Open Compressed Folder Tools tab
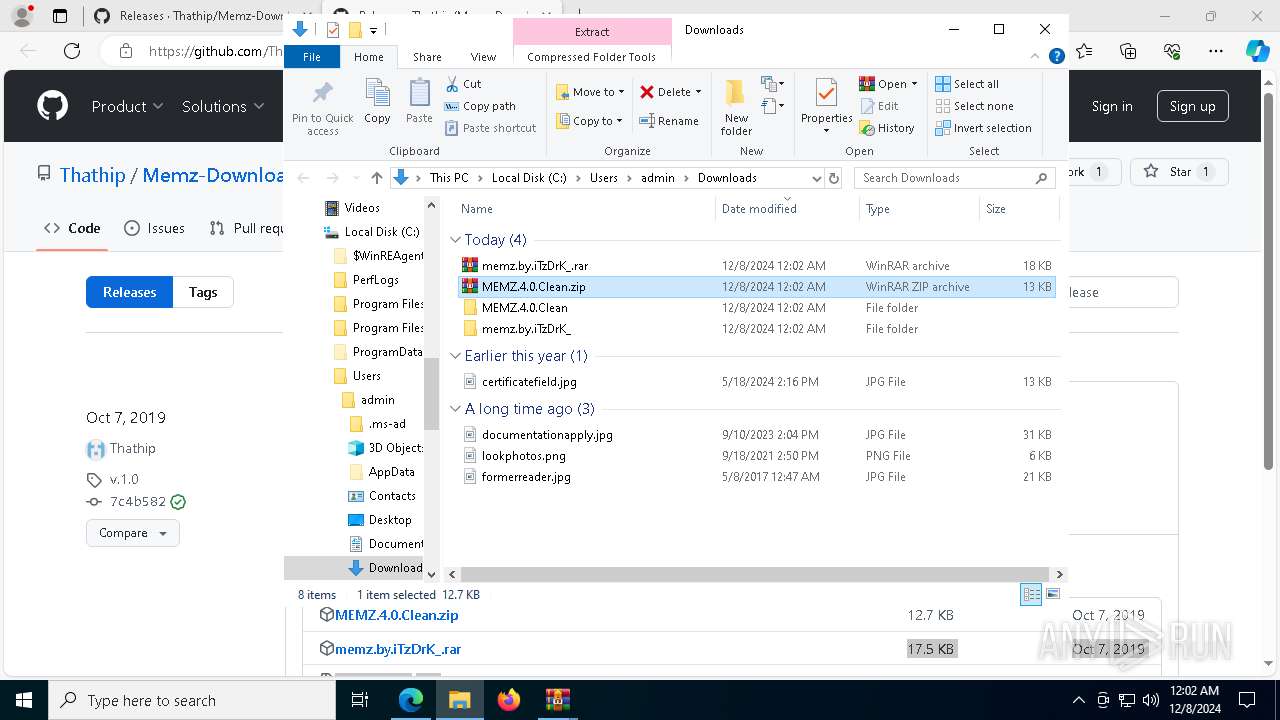This screenshot has height=720, width=1280. pyautogui.click(x=591, y=57)
